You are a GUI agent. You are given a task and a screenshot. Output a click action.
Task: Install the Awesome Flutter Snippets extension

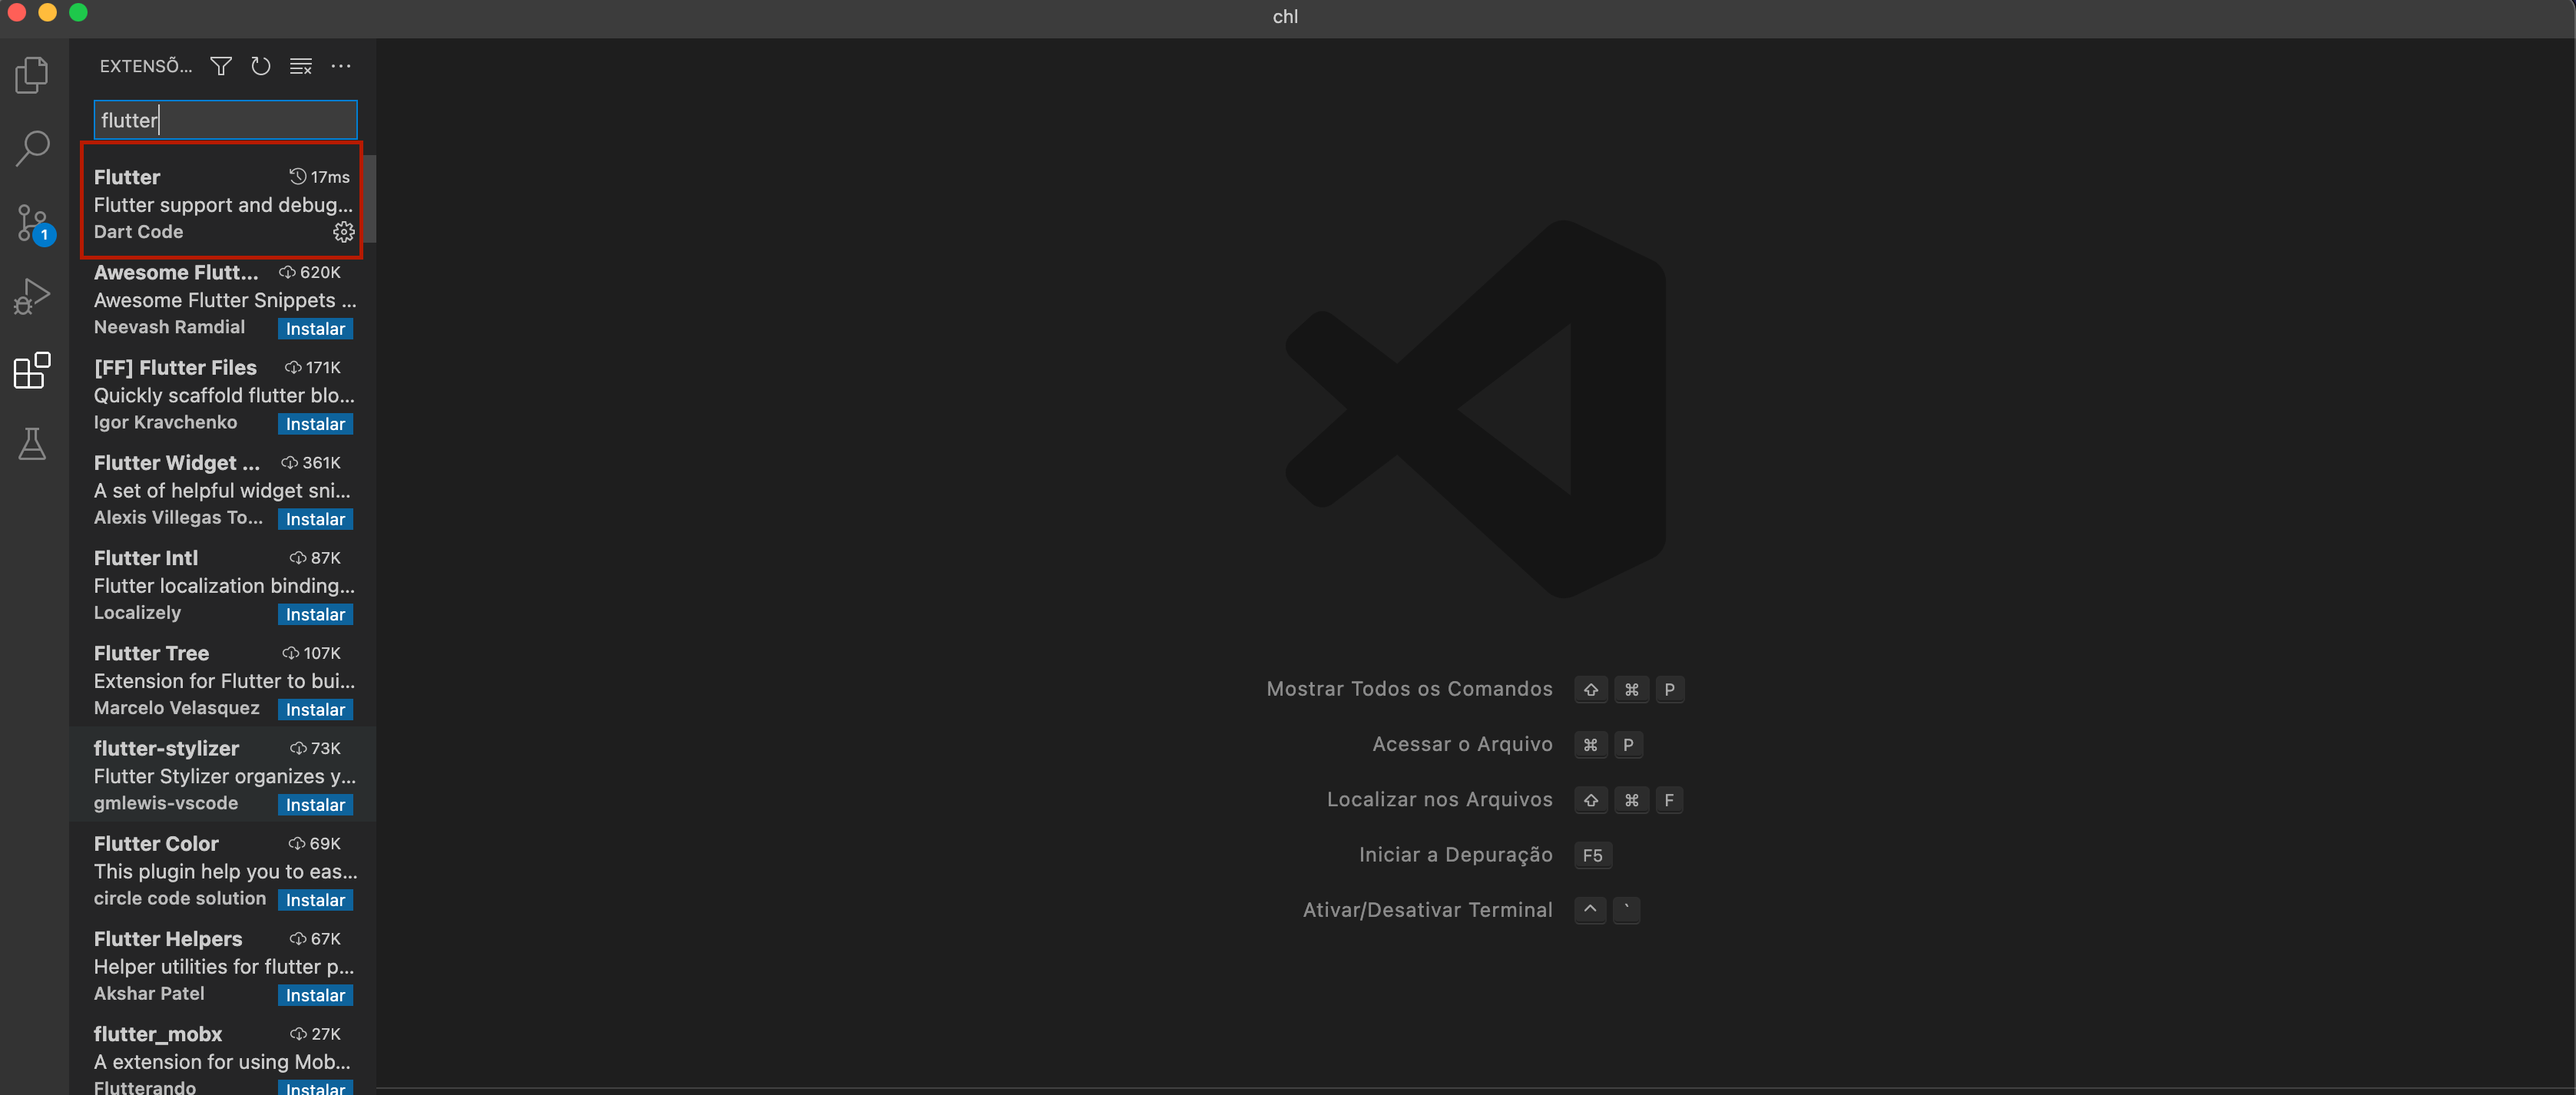314,328
